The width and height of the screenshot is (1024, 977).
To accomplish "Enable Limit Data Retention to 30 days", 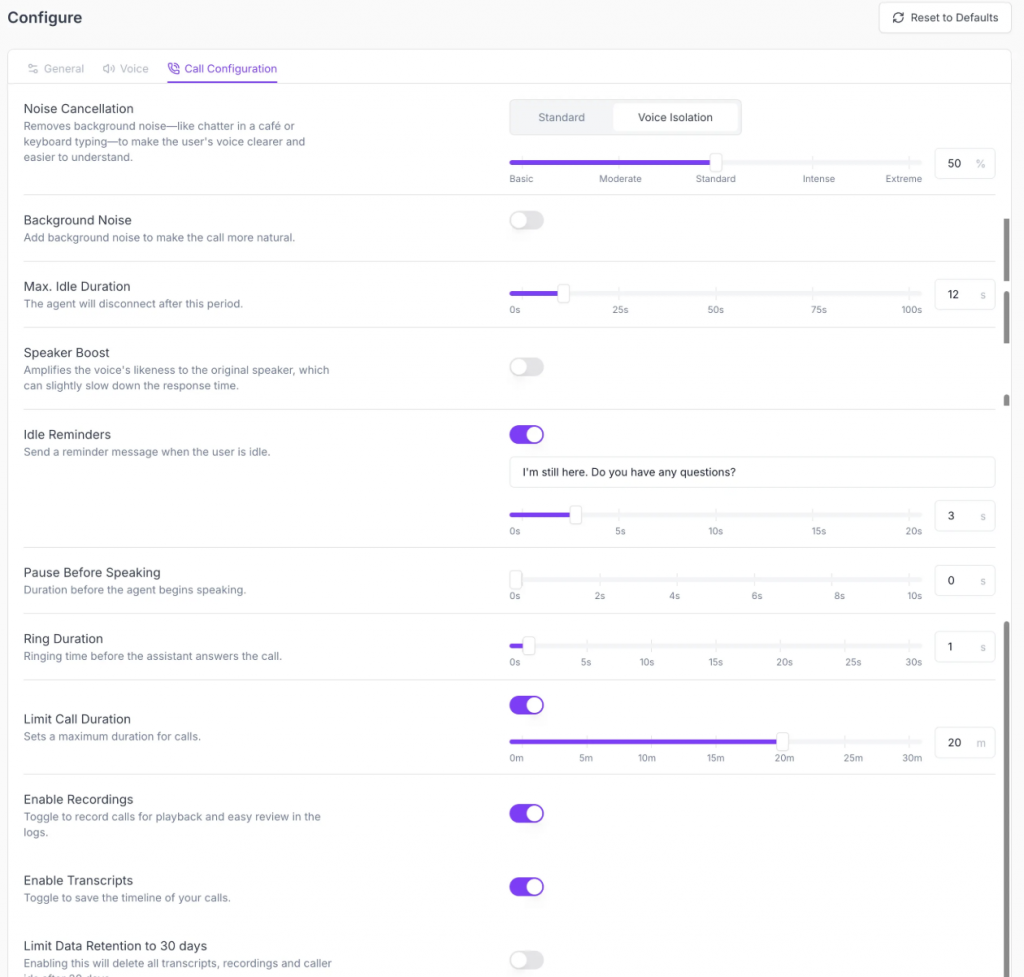I will (x=526, y=960).
